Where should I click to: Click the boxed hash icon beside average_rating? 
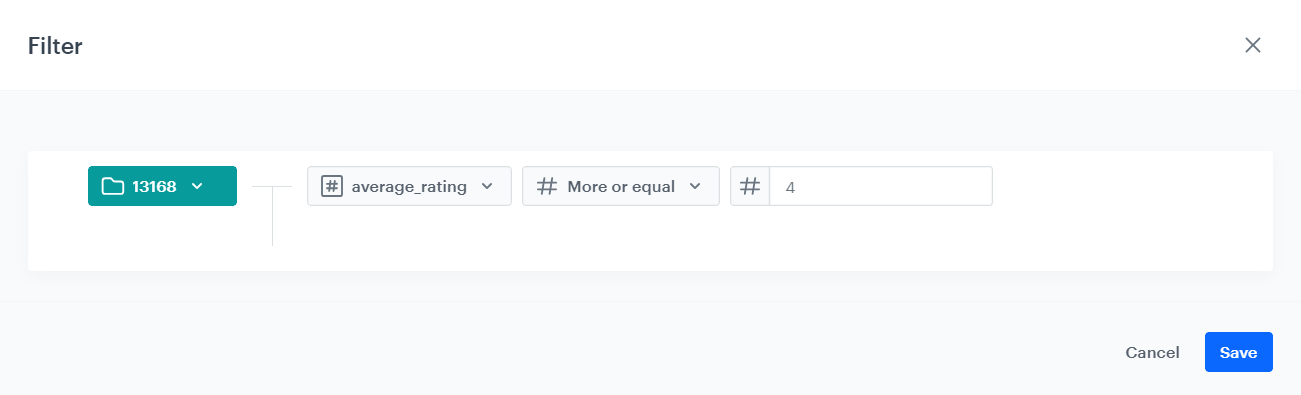pyautogui.click(x=331, y=186)
